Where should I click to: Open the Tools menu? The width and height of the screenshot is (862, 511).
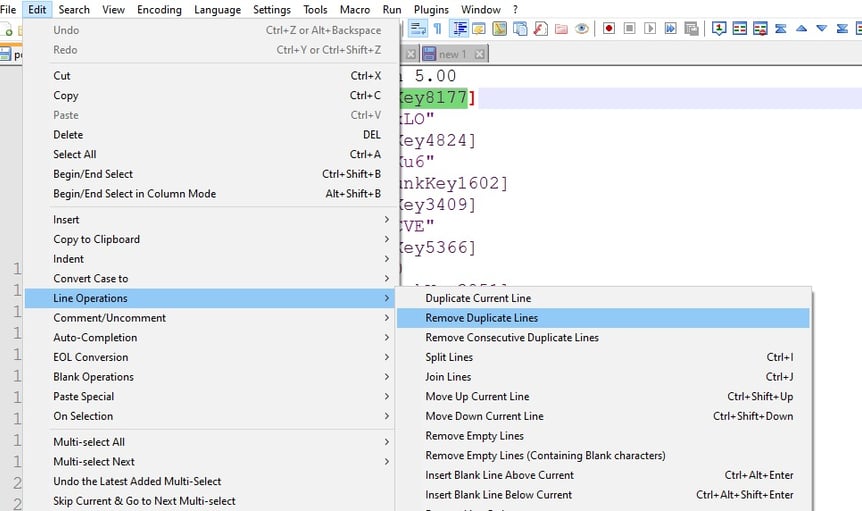click(x=315, y=9)
